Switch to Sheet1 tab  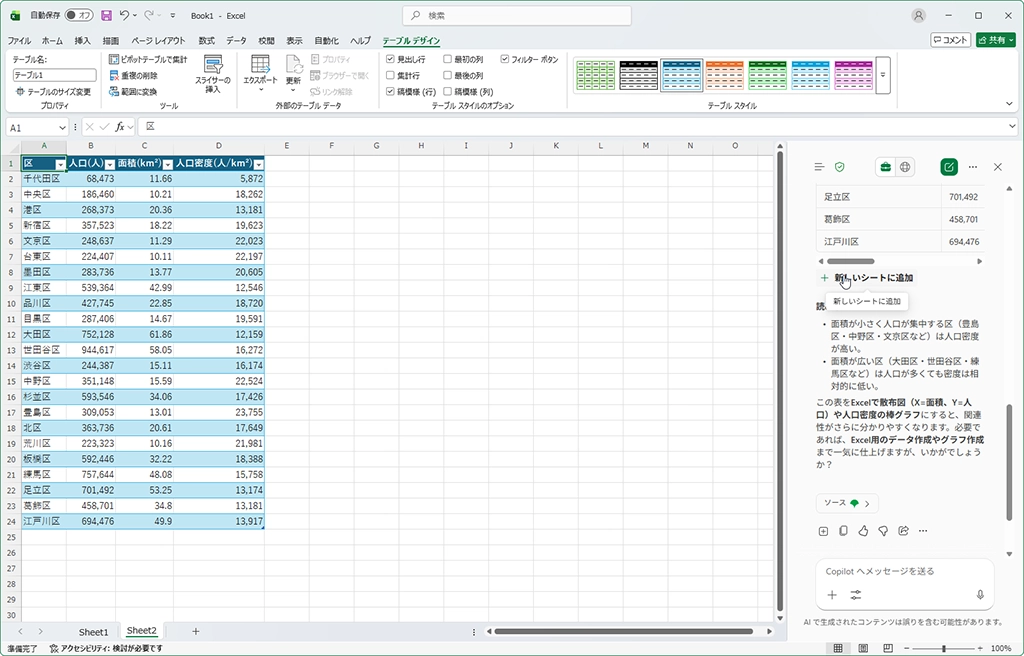(x=93, y=631)
